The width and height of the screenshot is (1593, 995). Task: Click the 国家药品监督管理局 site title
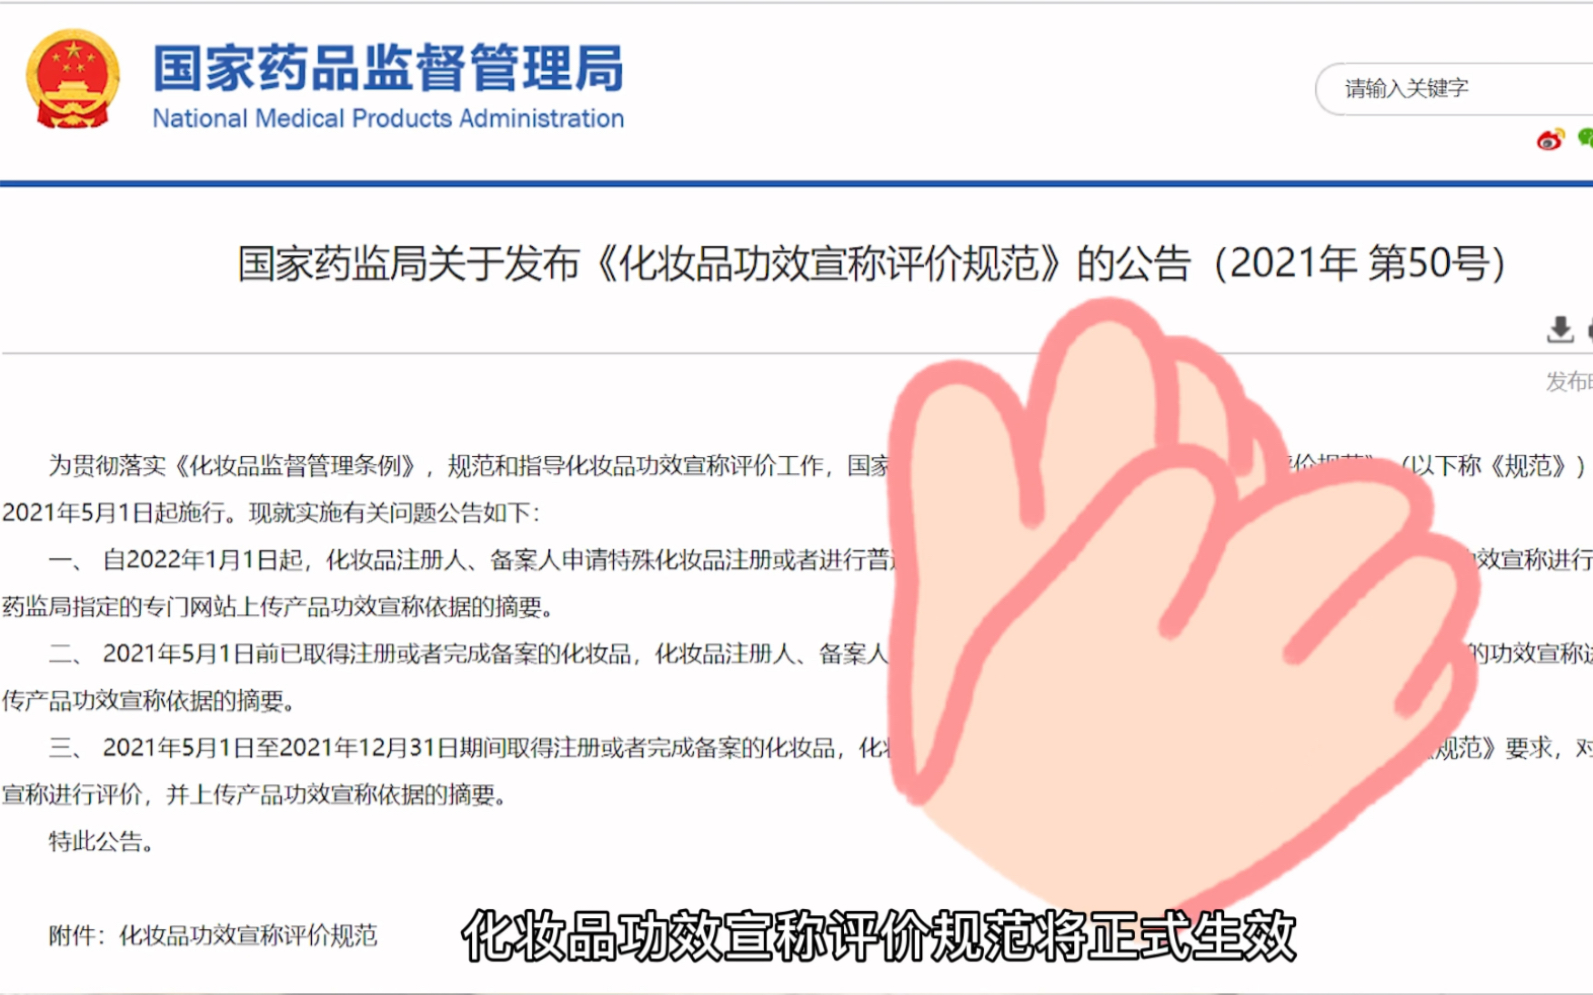point(388,68)
